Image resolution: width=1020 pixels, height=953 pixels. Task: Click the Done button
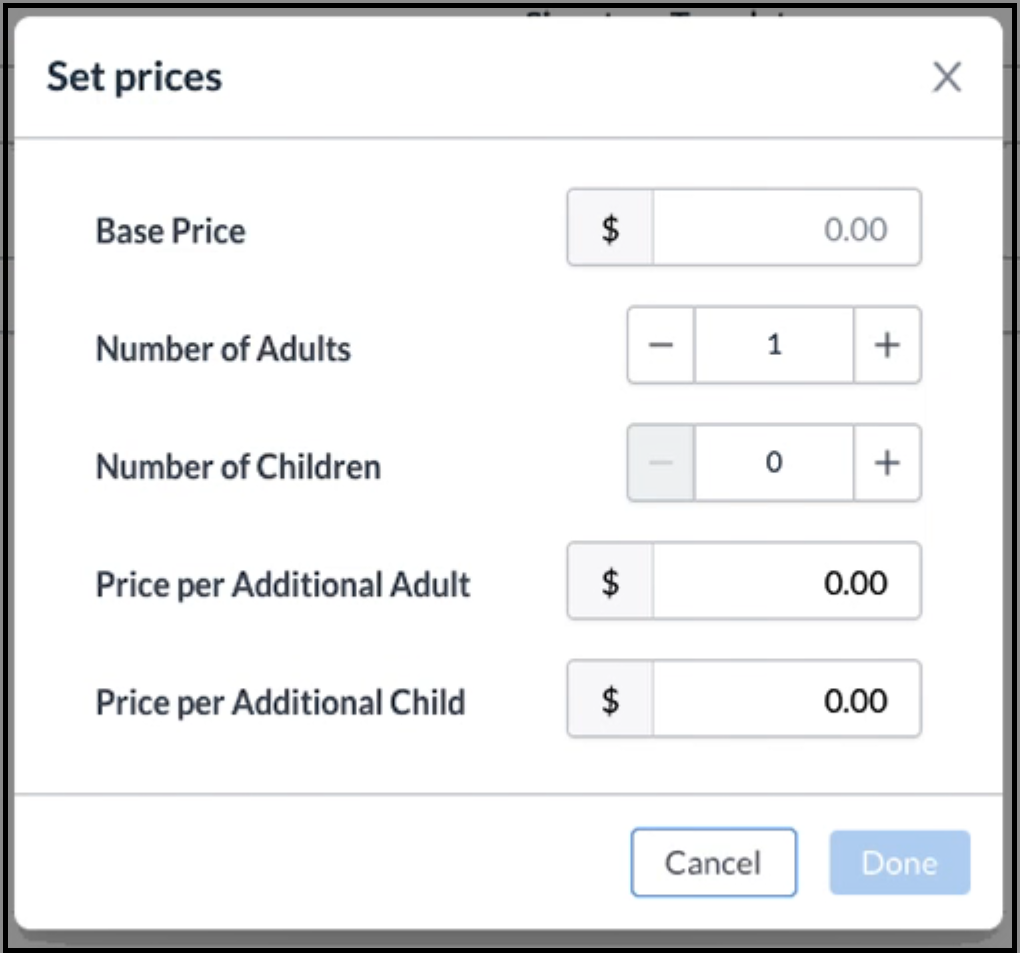pyautogui.click(x=898, y=862)
